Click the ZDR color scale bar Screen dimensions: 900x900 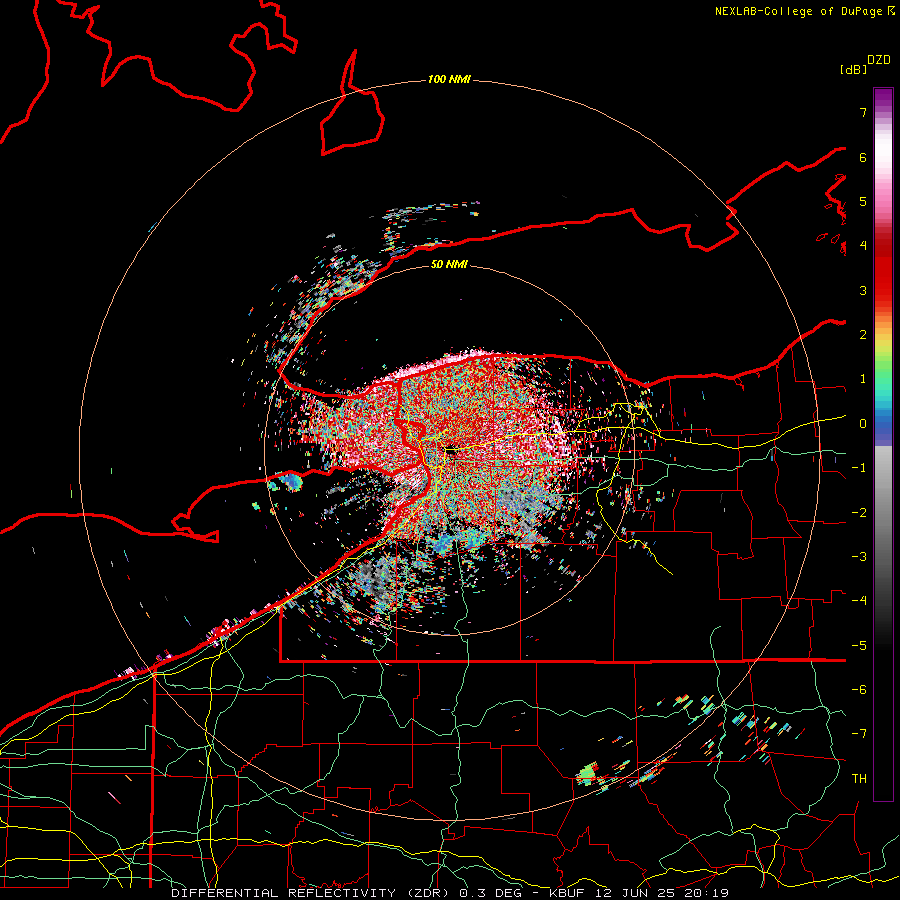[883, 444]
